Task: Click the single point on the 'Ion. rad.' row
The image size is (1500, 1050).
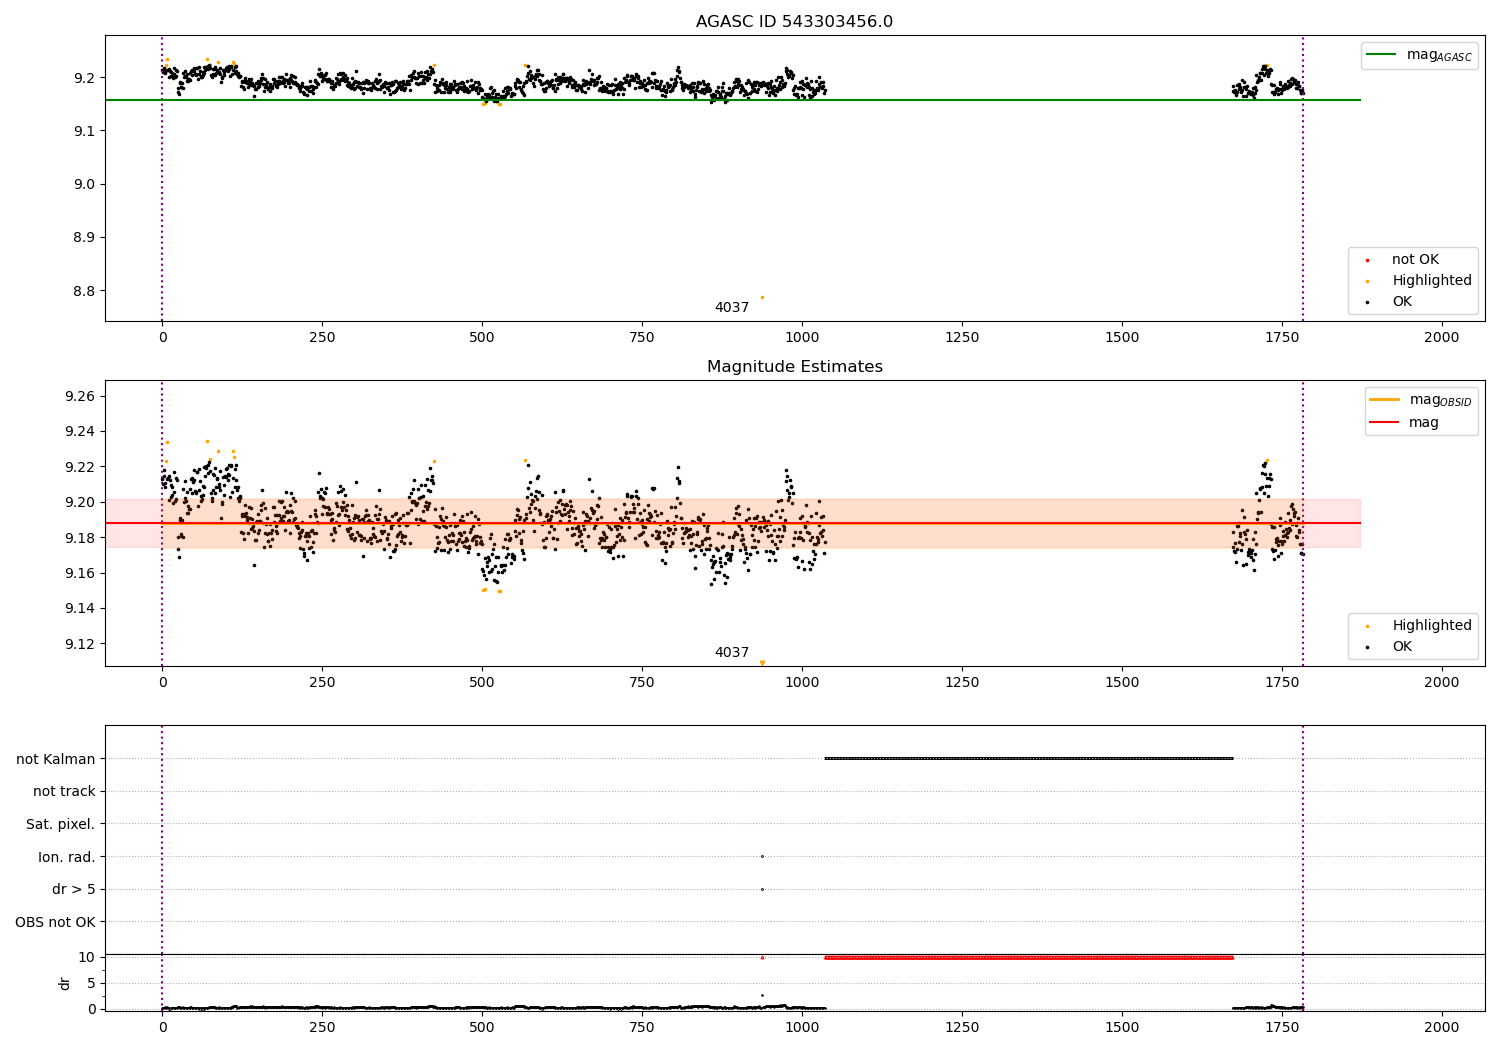Action: (762, 856)
